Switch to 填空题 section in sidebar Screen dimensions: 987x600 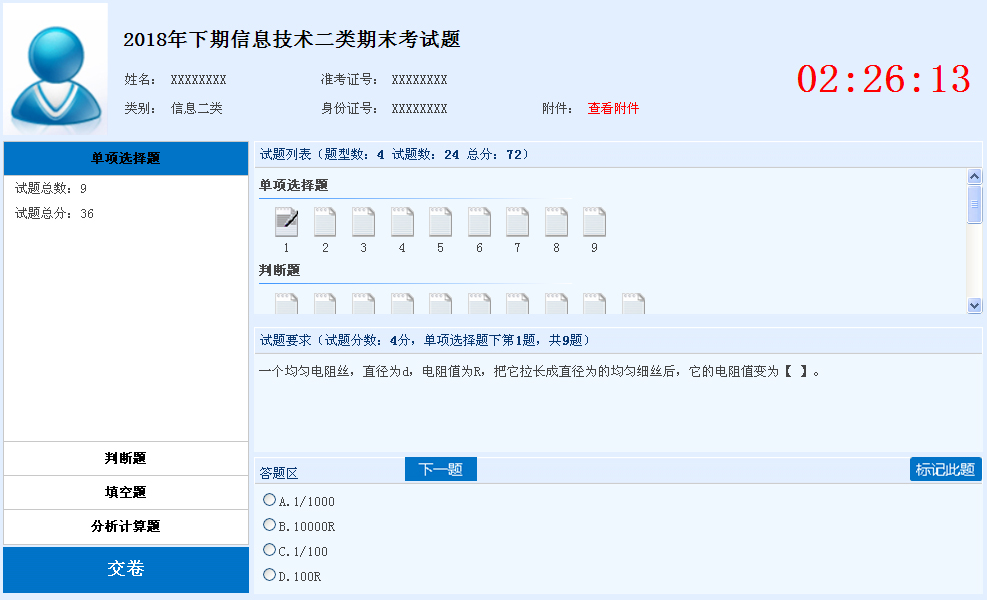pyautogui.click(x=126, y=492)
